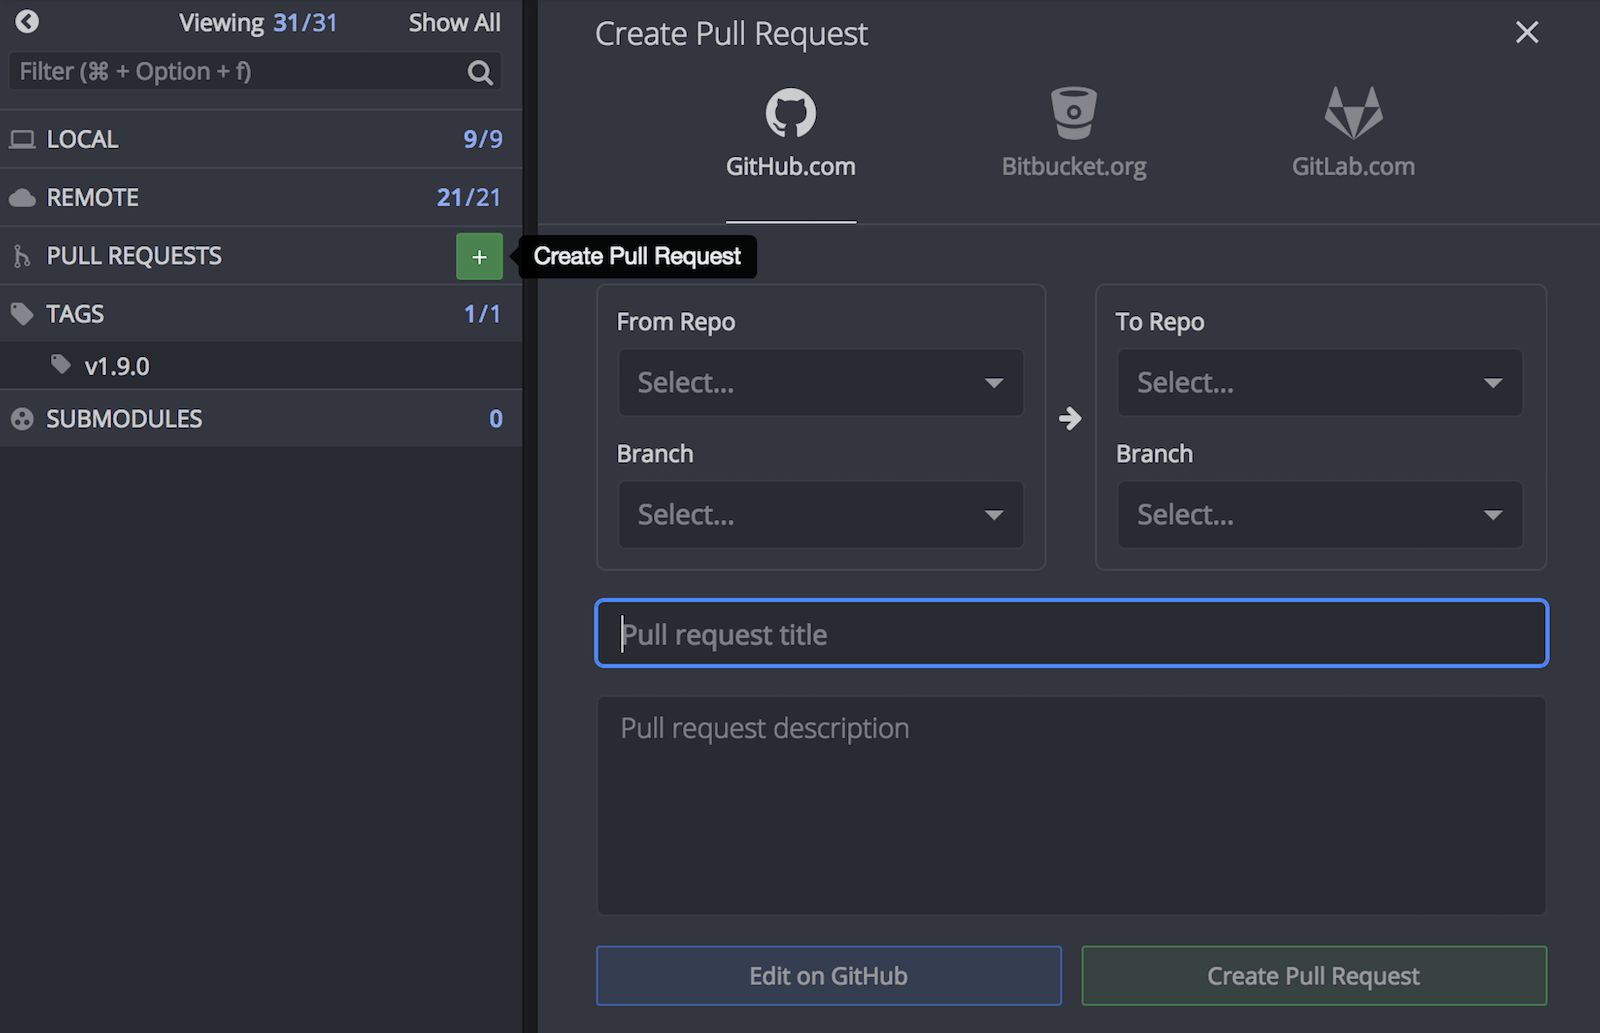Click Show All in the sidebar header

(x=455, y=22)
